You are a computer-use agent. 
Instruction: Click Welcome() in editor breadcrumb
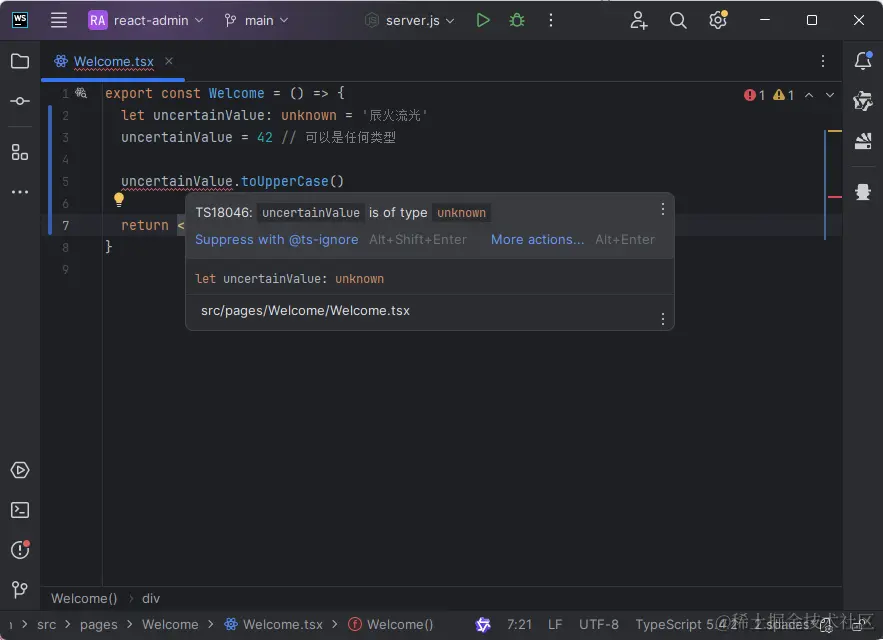click(84, 598)
